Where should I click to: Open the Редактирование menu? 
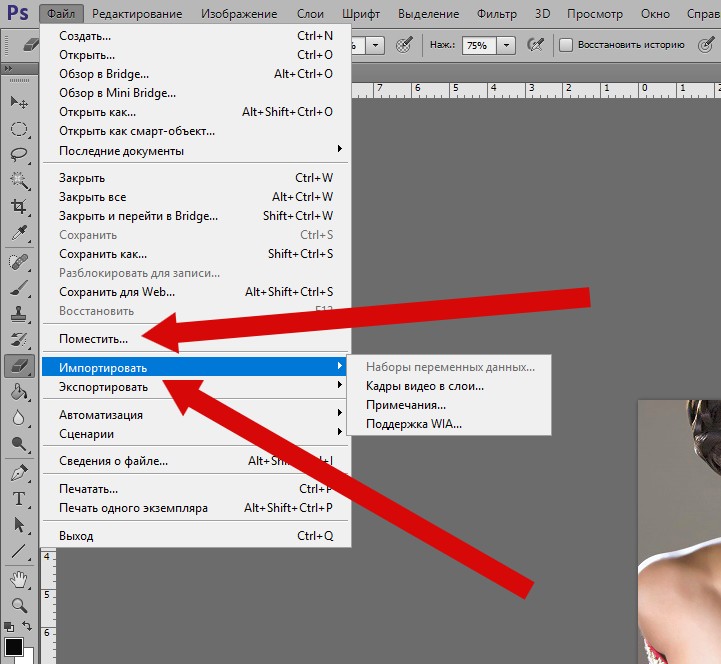point(137,14)
